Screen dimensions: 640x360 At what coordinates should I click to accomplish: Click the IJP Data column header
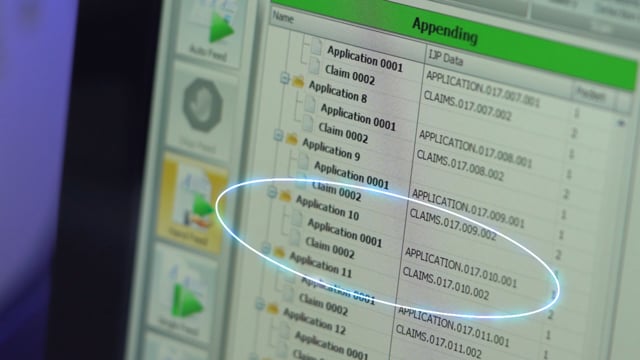(x=446, y=59)
